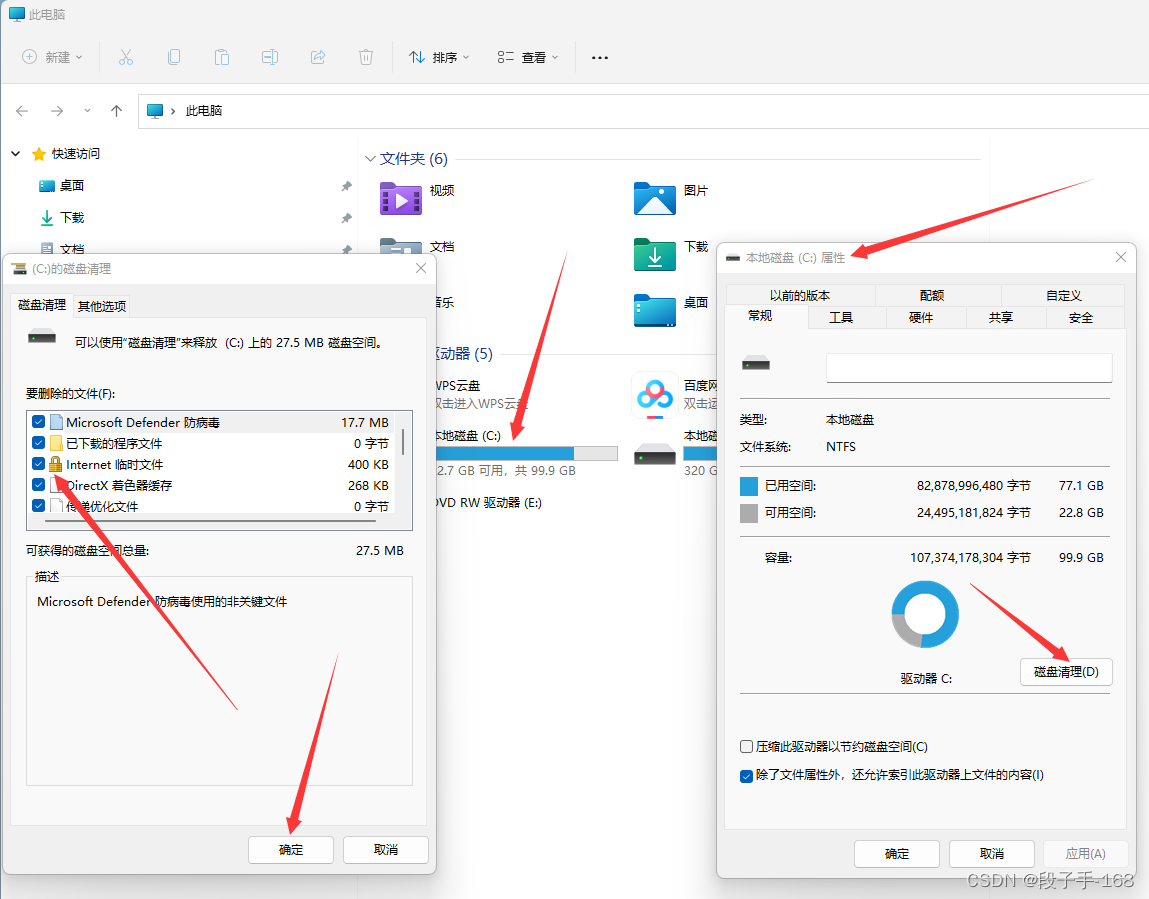Click 应用(A) button in properties

coord(1085,854)
